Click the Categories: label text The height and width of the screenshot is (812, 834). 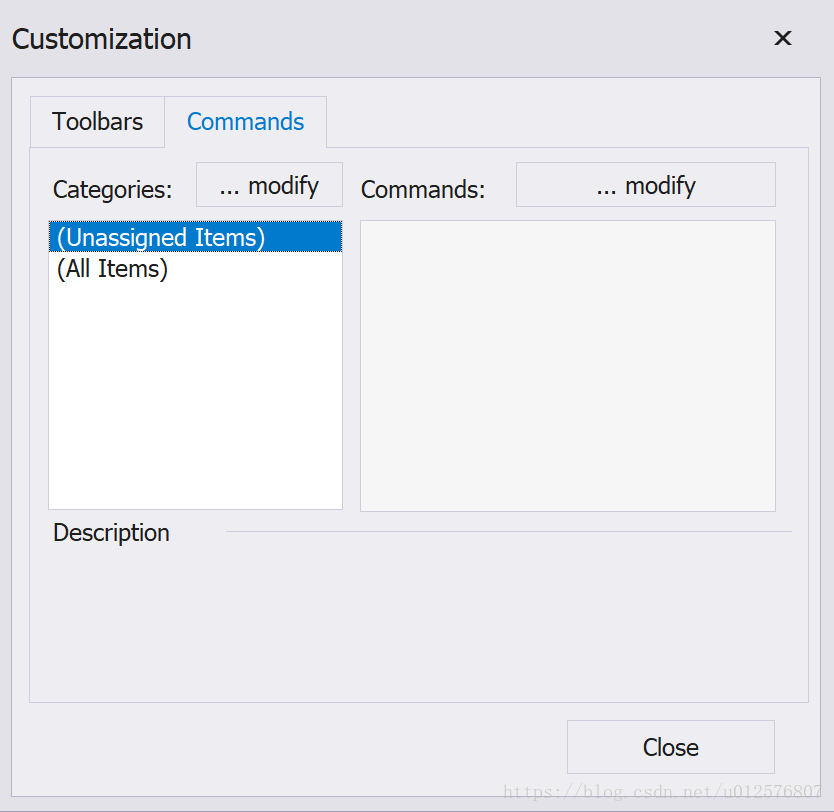point(113,189)
